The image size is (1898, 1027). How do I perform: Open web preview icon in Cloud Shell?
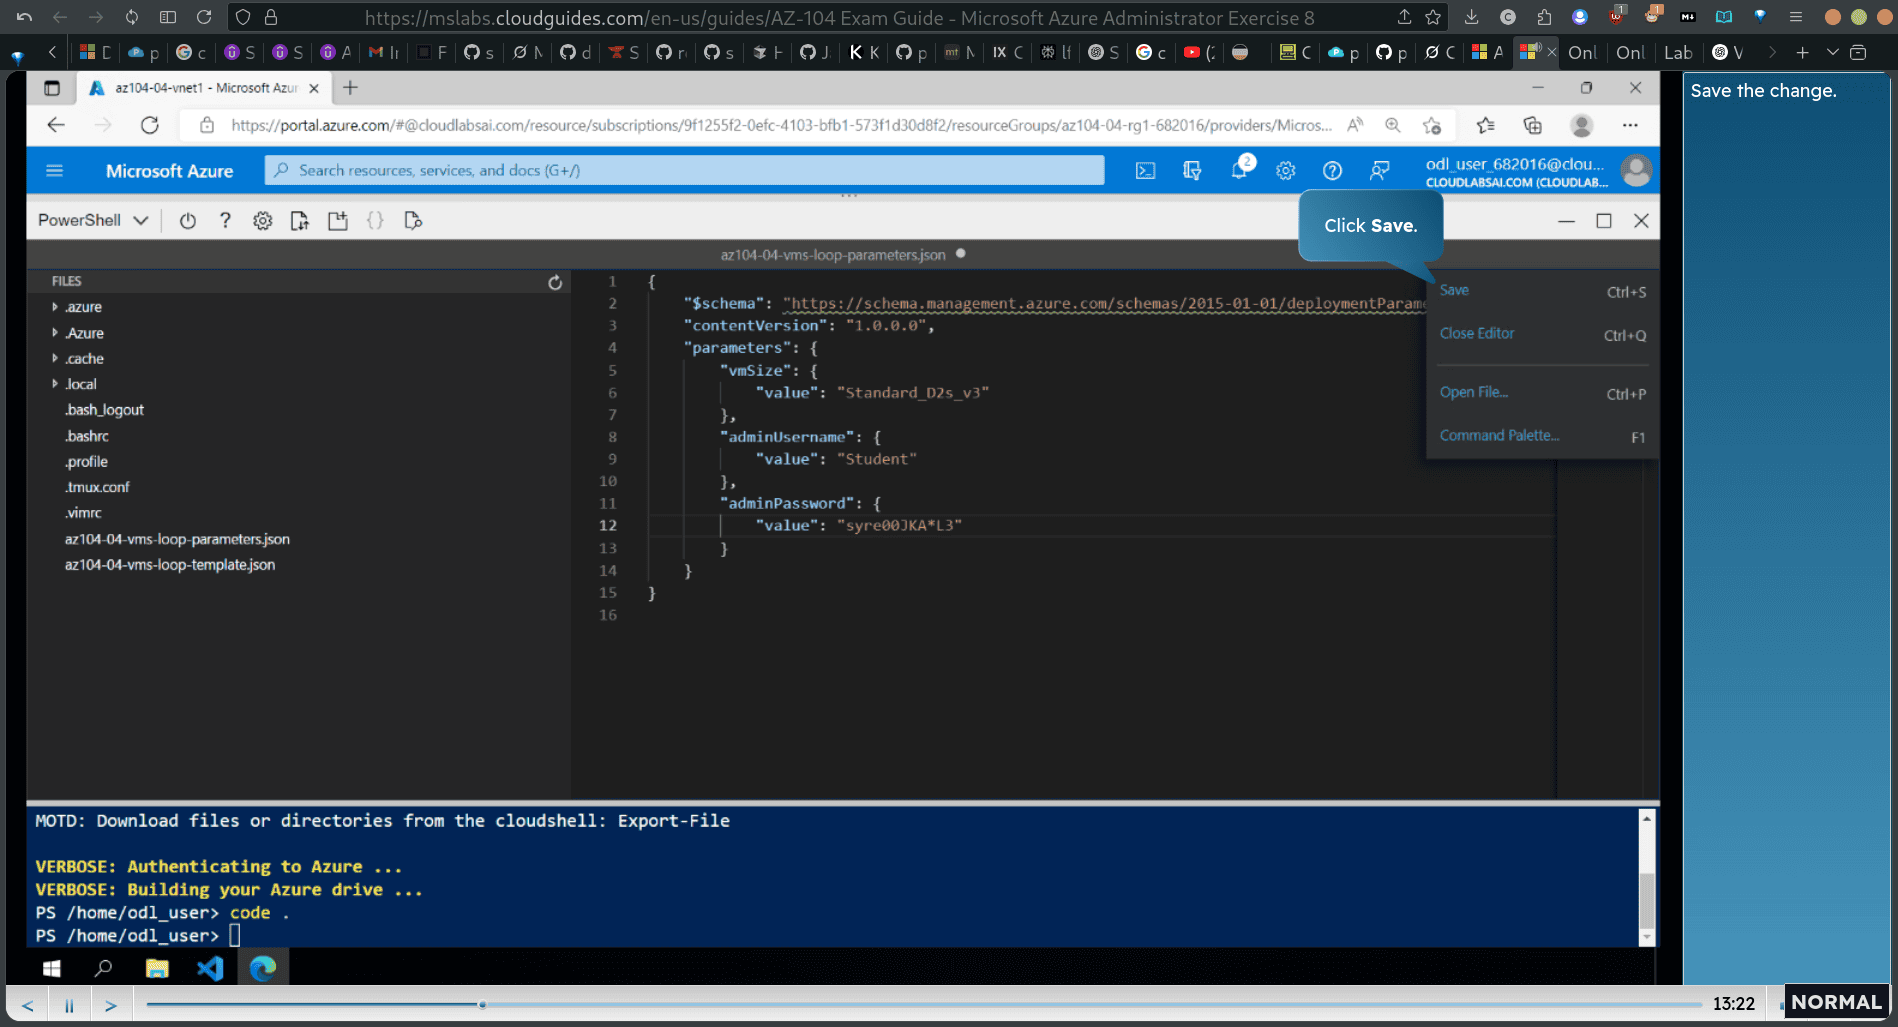point(413,221)
